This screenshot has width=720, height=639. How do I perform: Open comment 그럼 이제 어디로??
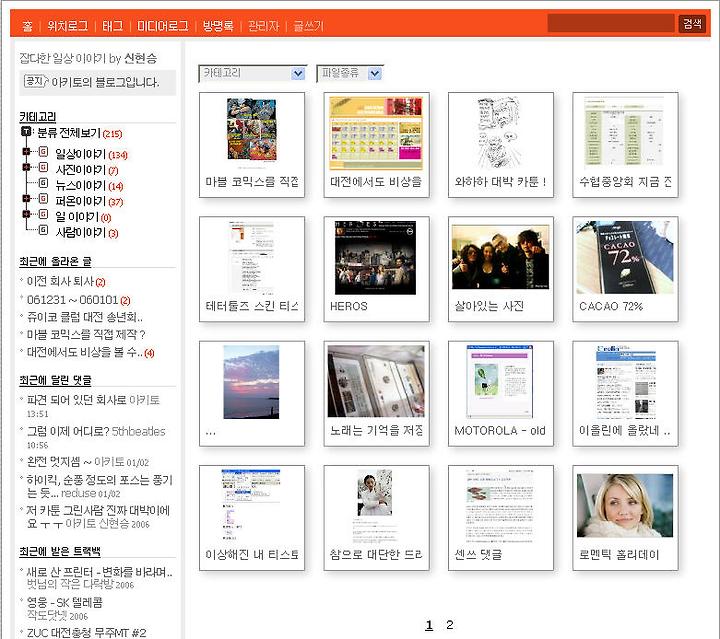[x=68, y=432]
